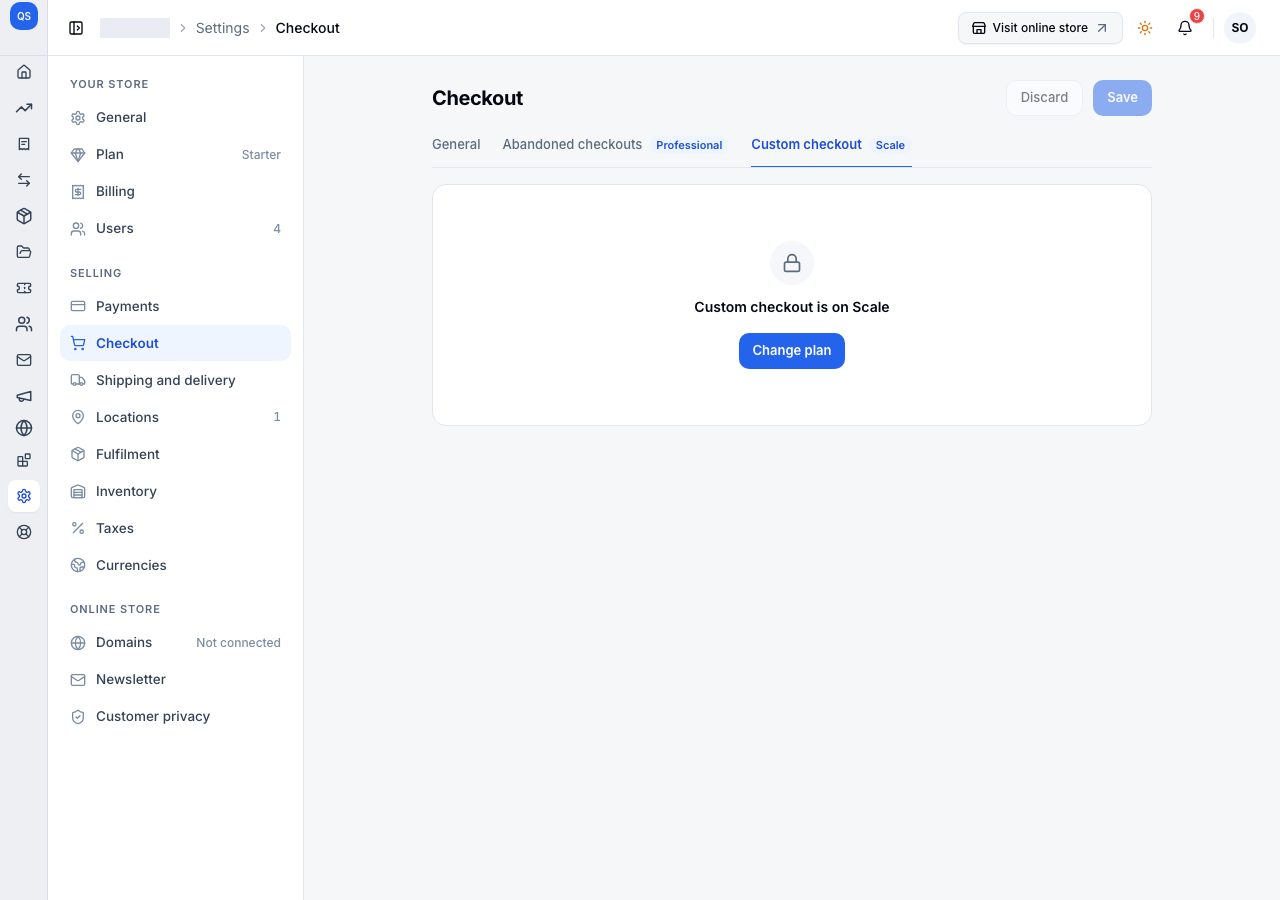This screenshot has height=900, width=1280.
Task: Click the blurred store name in breadcrumb
Action: (135, 28)
